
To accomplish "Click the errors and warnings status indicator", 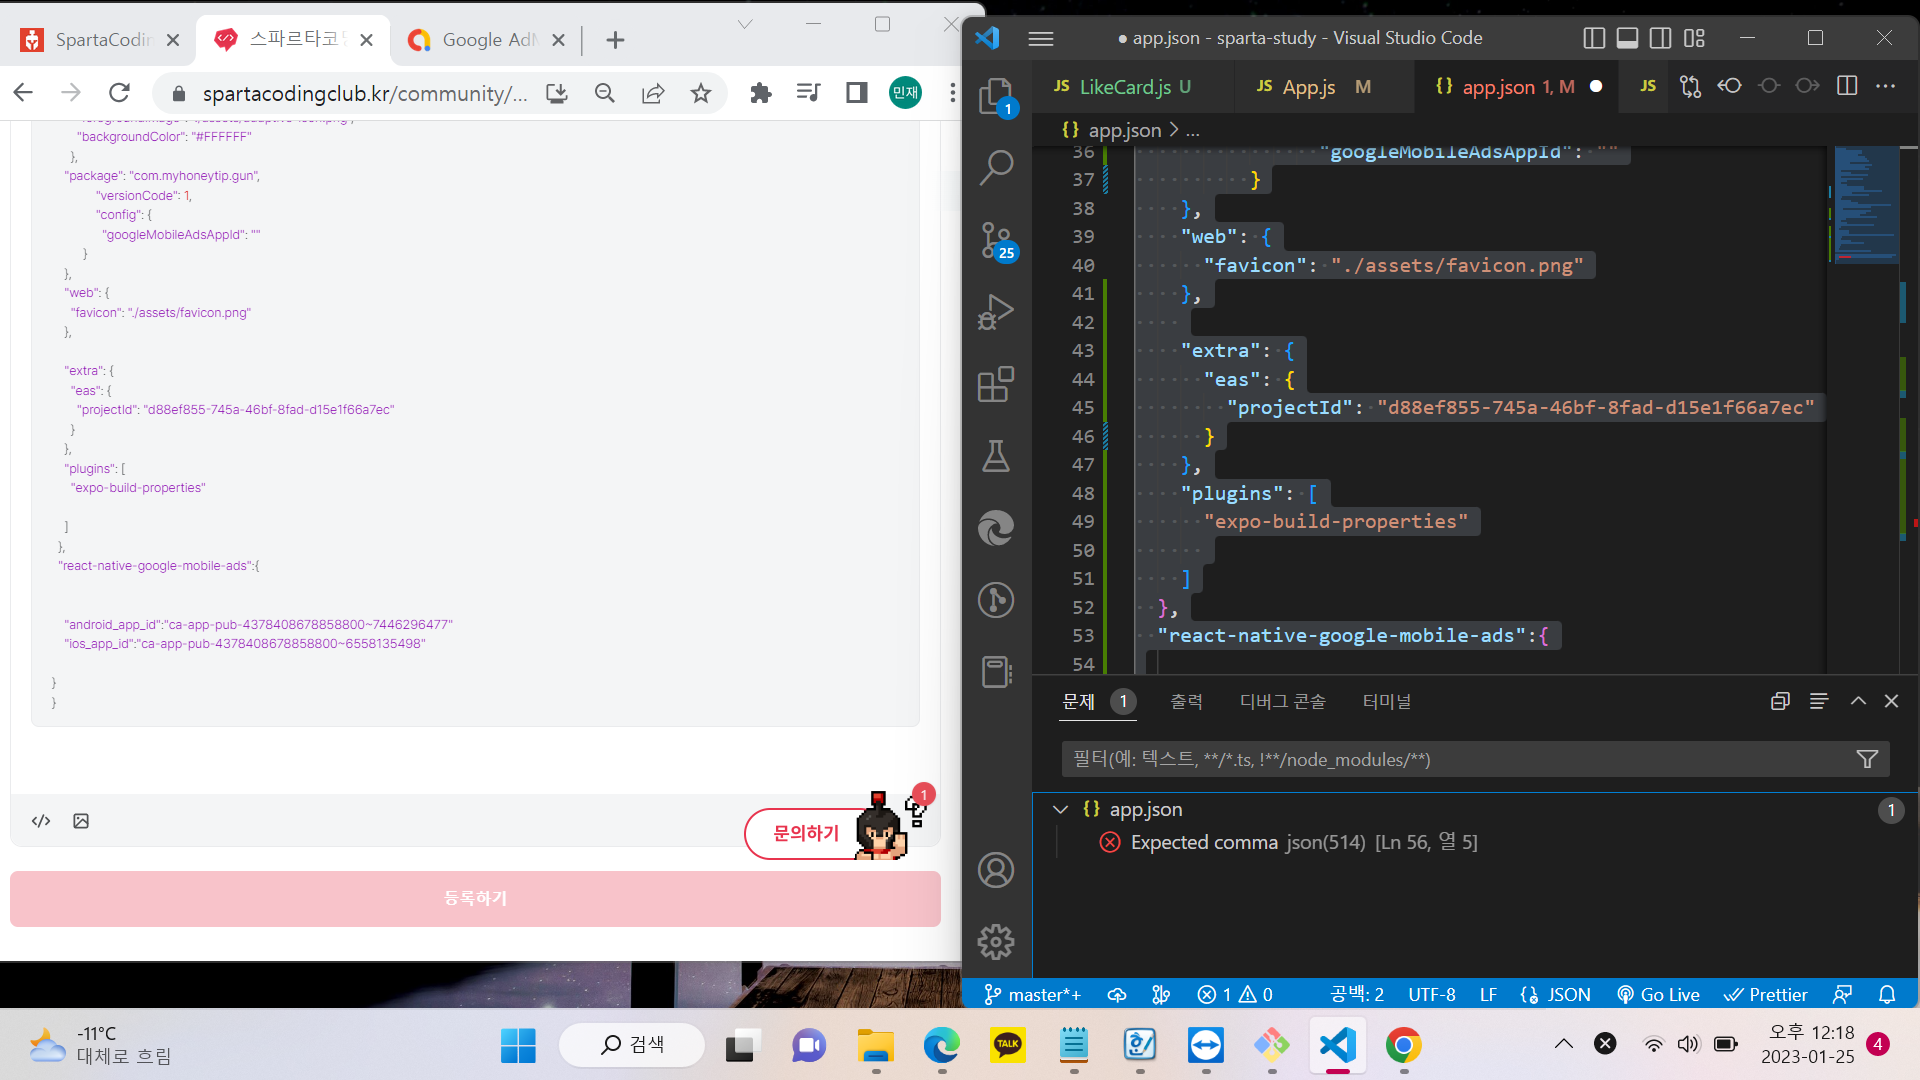I will click(1235, 994).
